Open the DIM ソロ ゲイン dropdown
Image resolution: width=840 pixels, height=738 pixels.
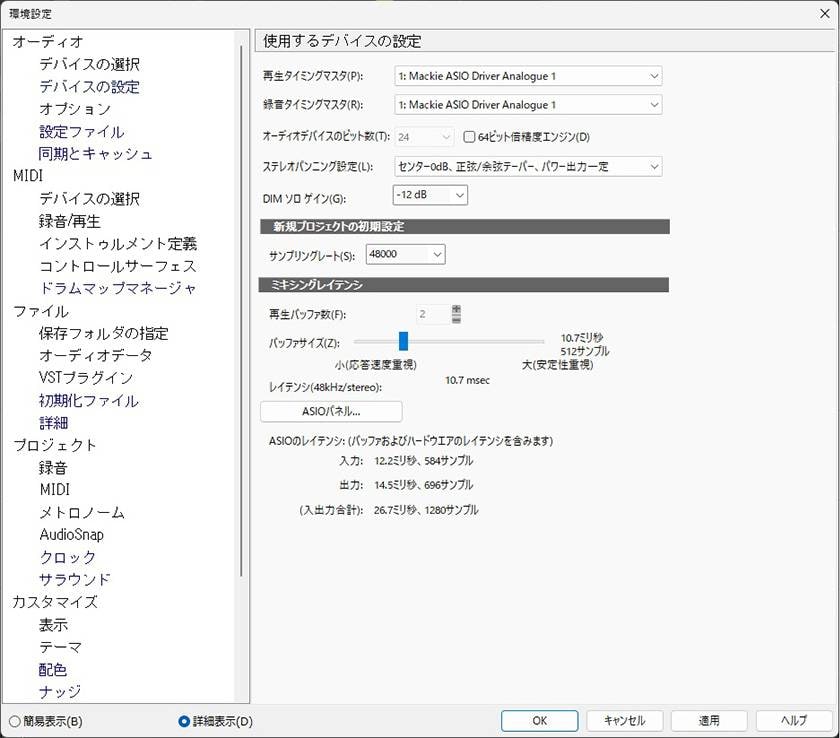click(430, 195)
